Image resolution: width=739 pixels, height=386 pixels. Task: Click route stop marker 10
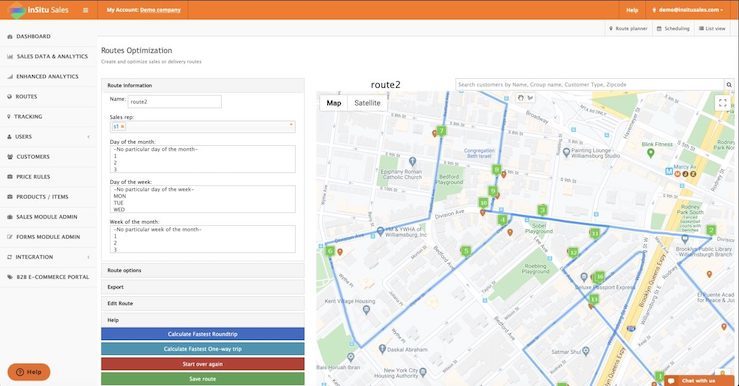point(483,203)
